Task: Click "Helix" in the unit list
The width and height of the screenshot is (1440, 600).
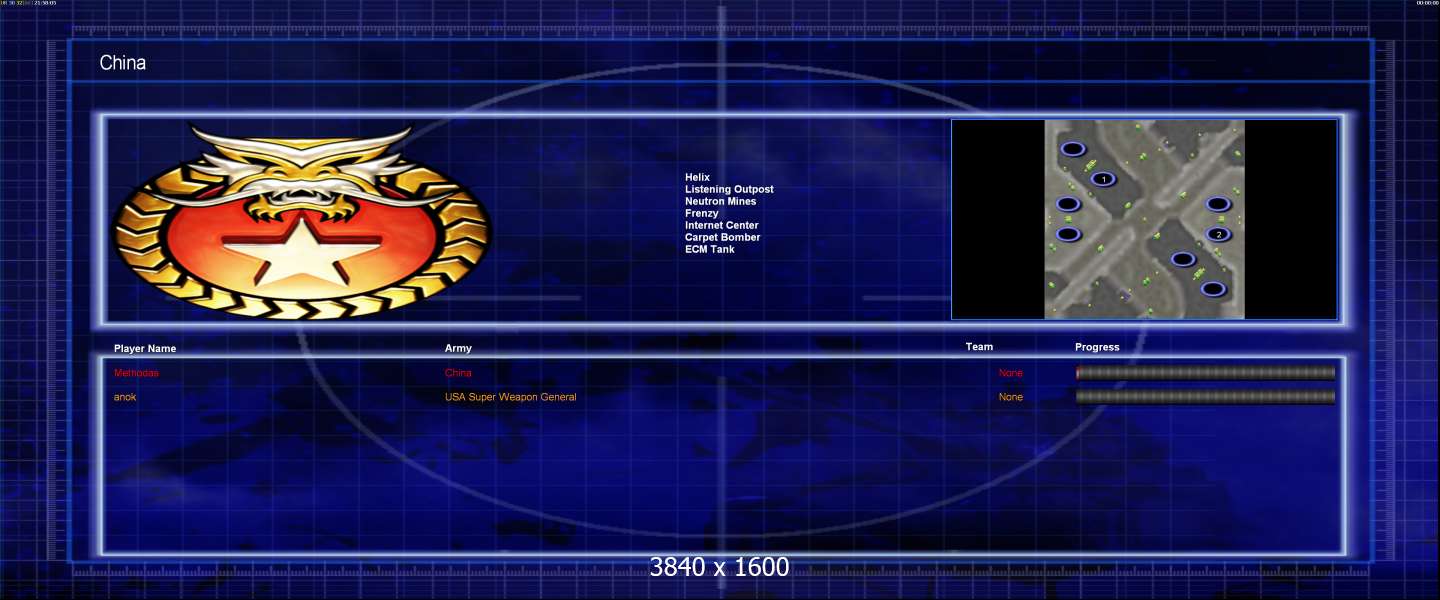Action: pos(697,178)
